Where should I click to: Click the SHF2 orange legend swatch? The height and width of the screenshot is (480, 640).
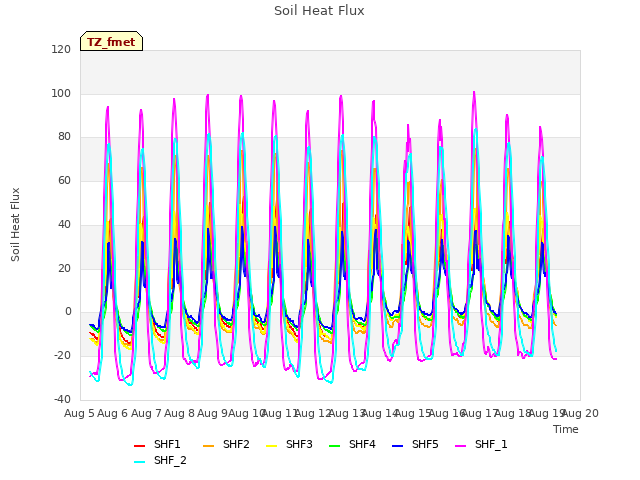coord(208,446)
